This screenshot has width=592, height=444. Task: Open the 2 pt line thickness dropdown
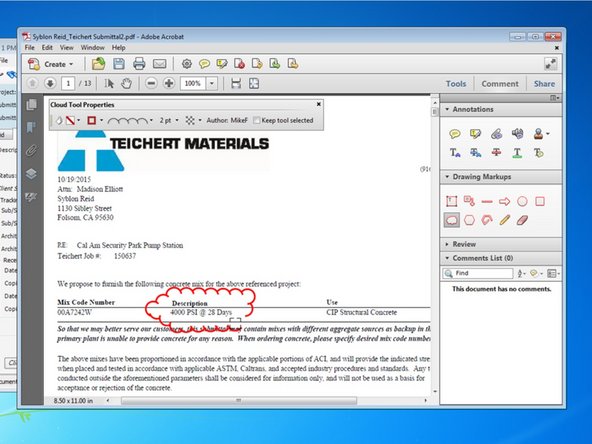point(168,120)
